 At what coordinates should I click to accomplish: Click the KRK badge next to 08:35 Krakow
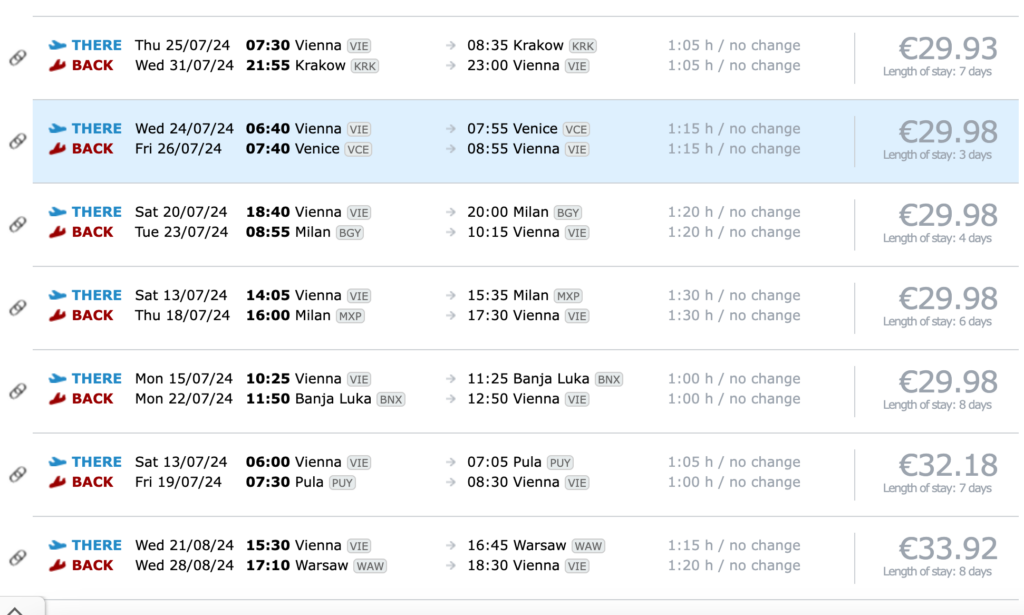582,46
